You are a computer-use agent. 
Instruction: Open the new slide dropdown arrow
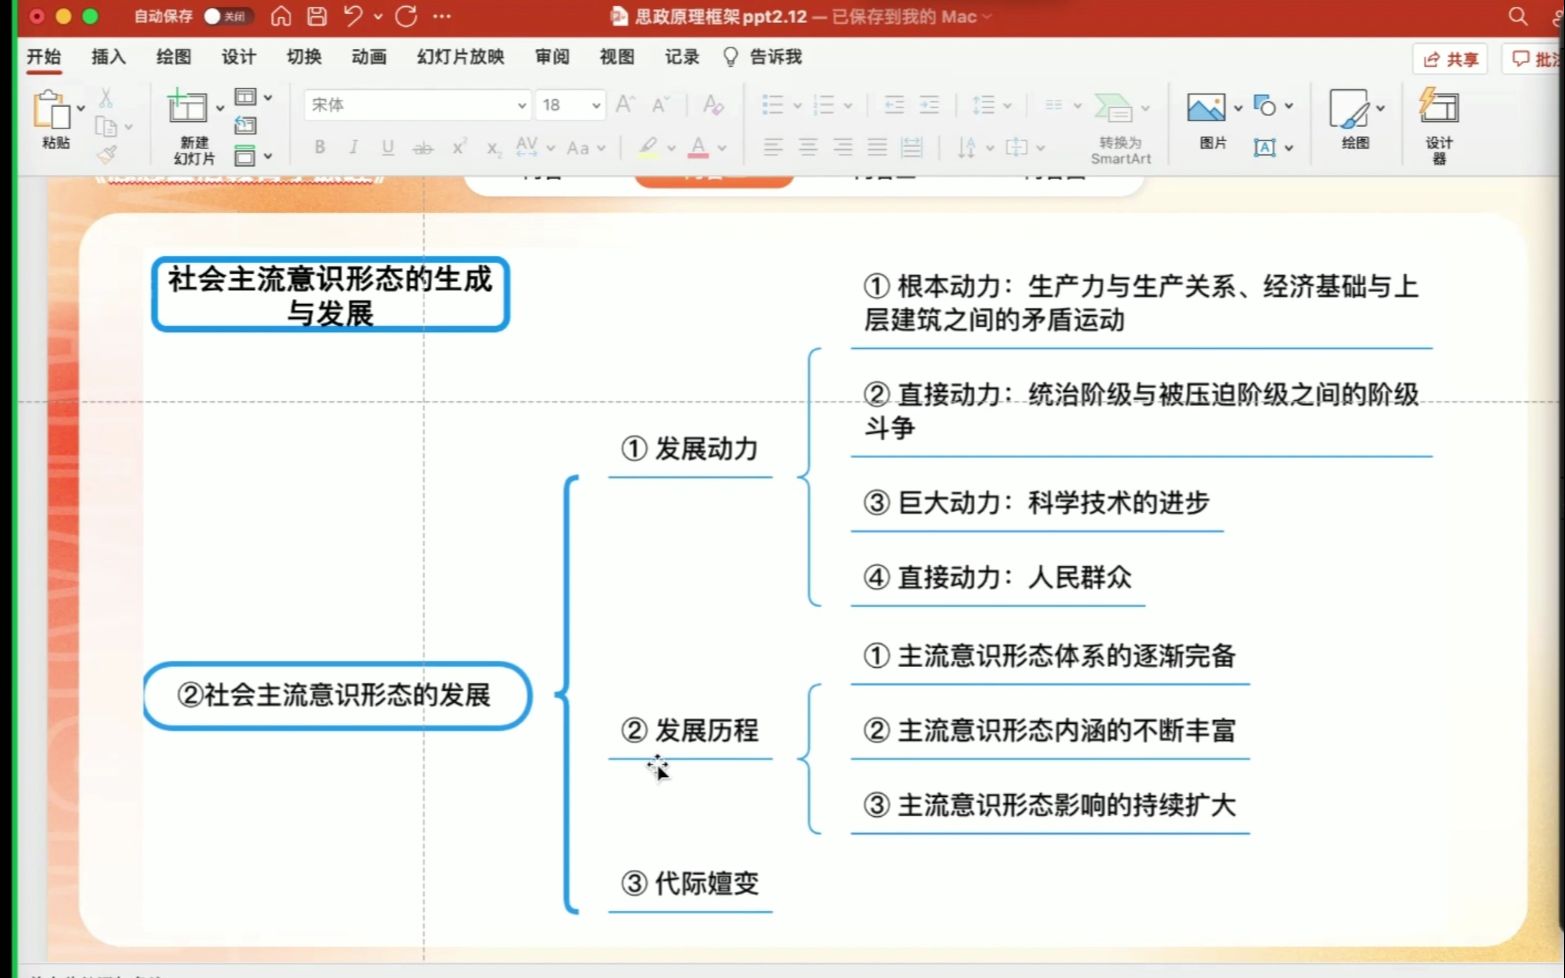pyautogui.click(x=220, y=108)
